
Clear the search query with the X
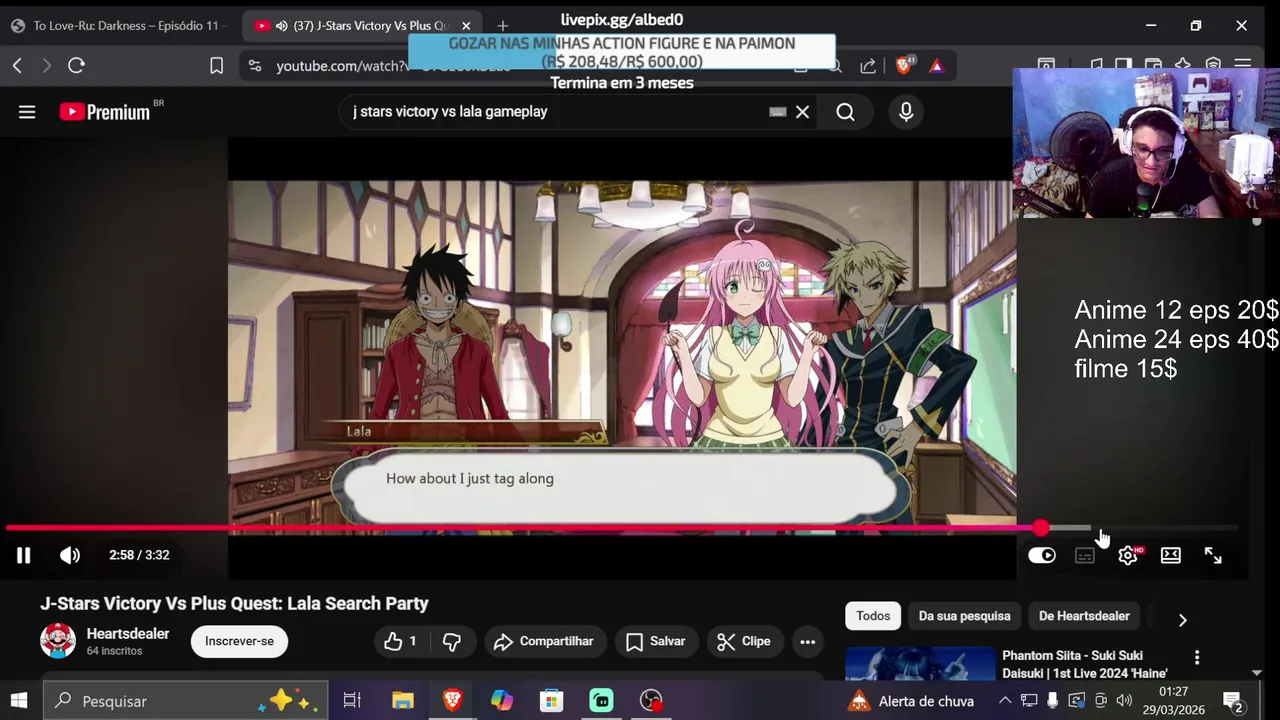coord(802,112)
